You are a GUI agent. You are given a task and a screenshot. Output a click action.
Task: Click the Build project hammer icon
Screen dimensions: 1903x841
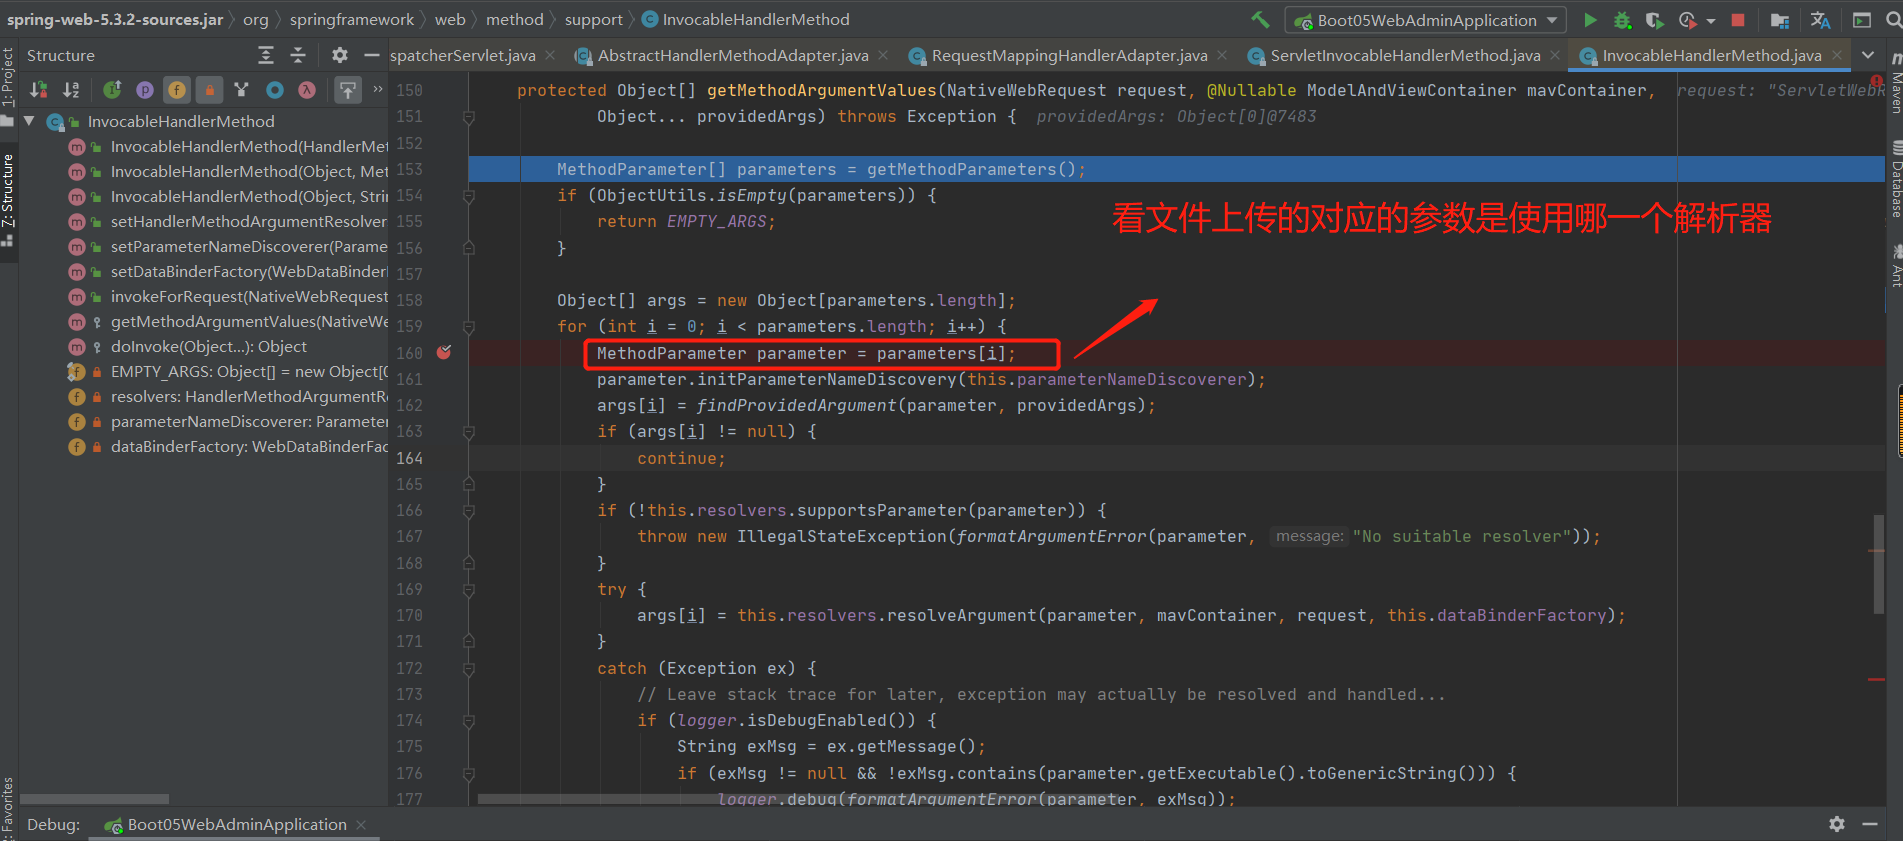1260,20
